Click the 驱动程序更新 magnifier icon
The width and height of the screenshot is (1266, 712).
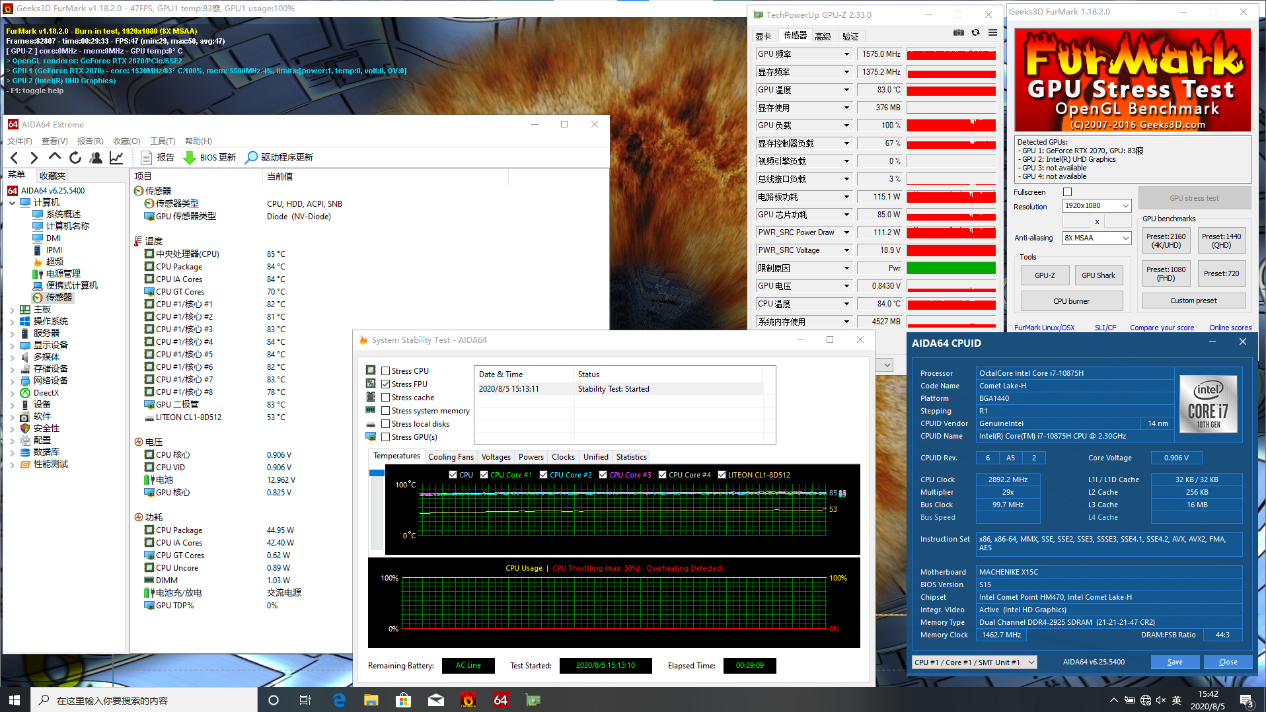point(252,158)
